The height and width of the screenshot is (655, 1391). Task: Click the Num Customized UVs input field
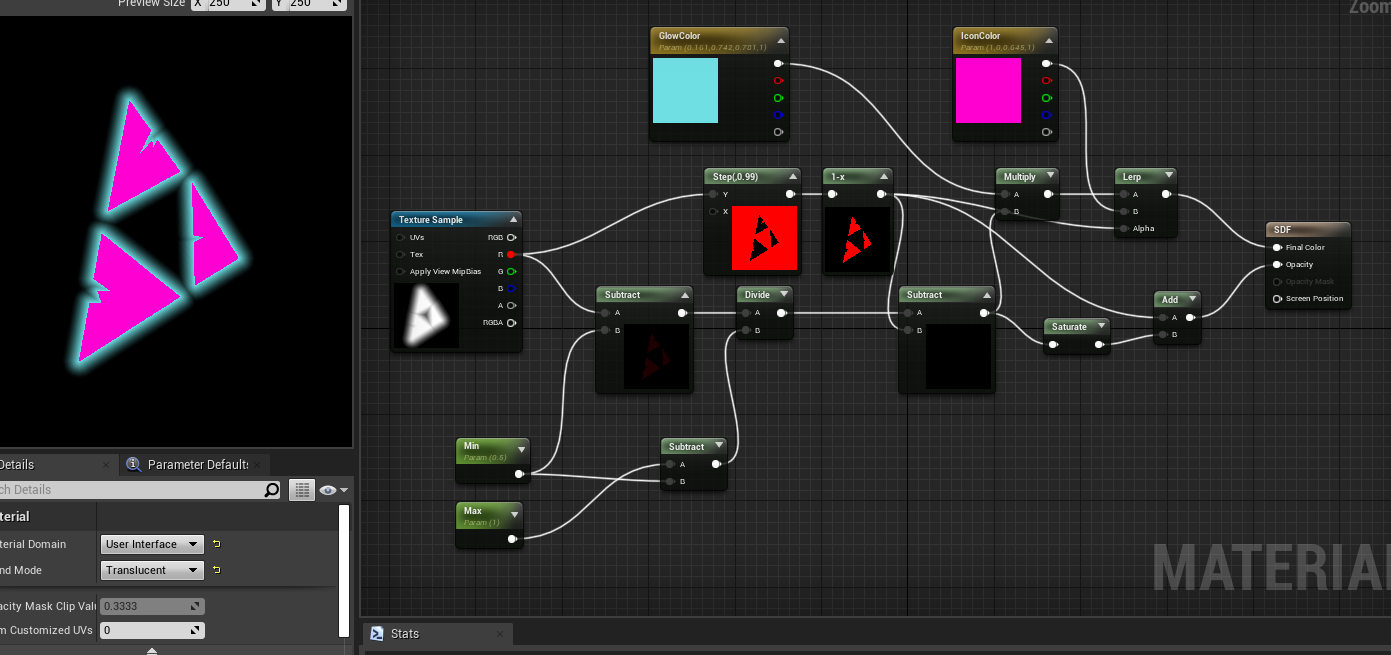click(x=146, y=631)
